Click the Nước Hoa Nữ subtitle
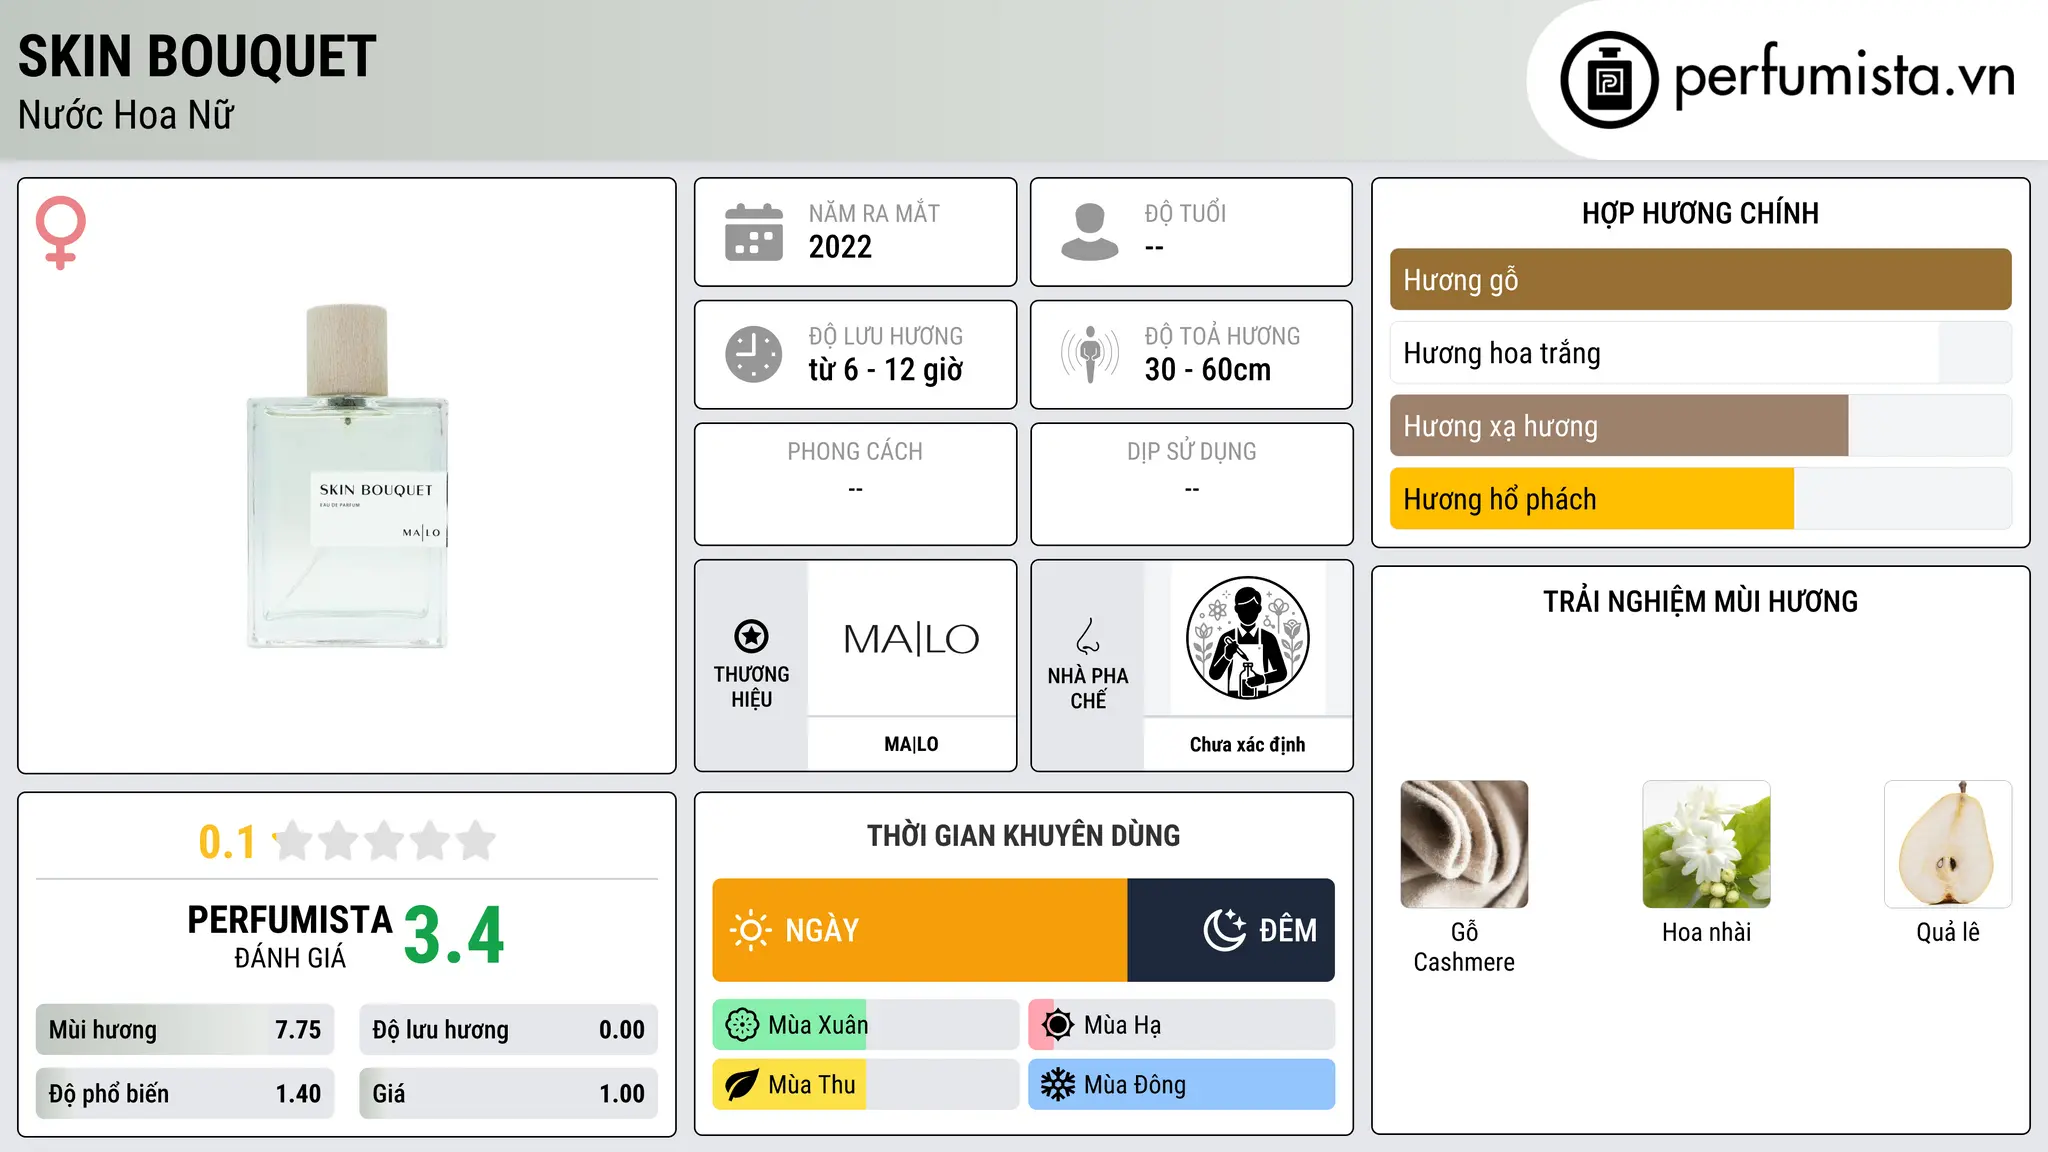Image resolution: width=2048 pixels, height=1152 pixels. tap(126, 115)
